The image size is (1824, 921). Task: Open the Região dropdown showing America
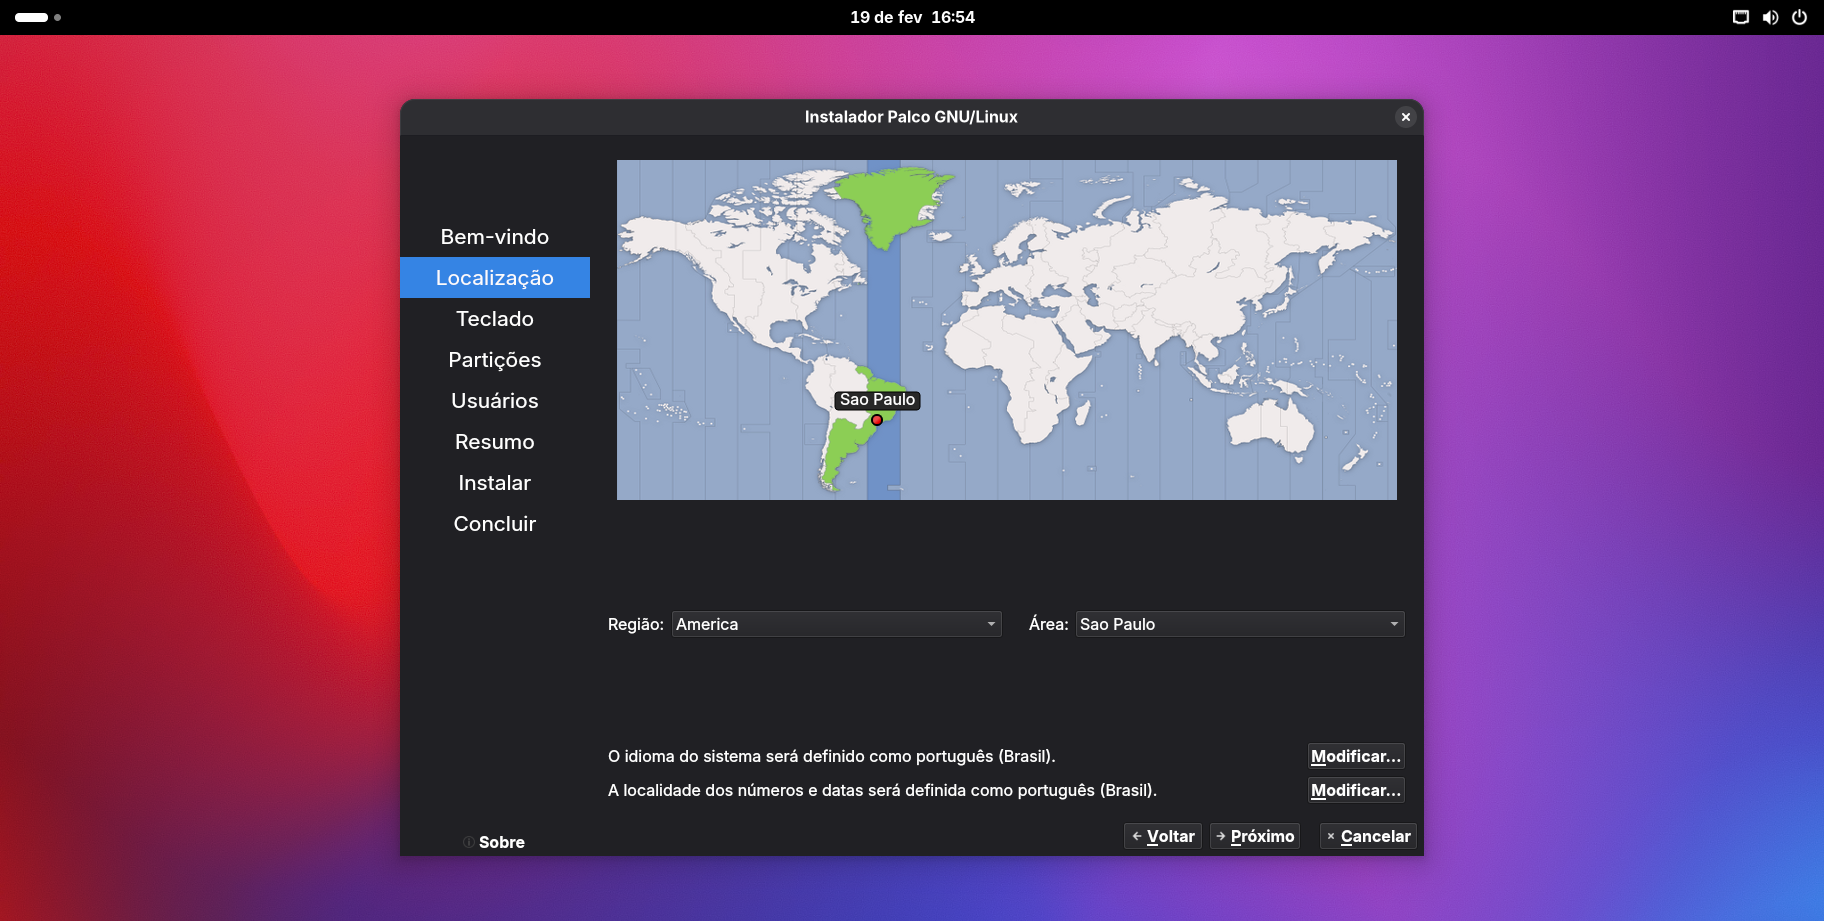836,624
